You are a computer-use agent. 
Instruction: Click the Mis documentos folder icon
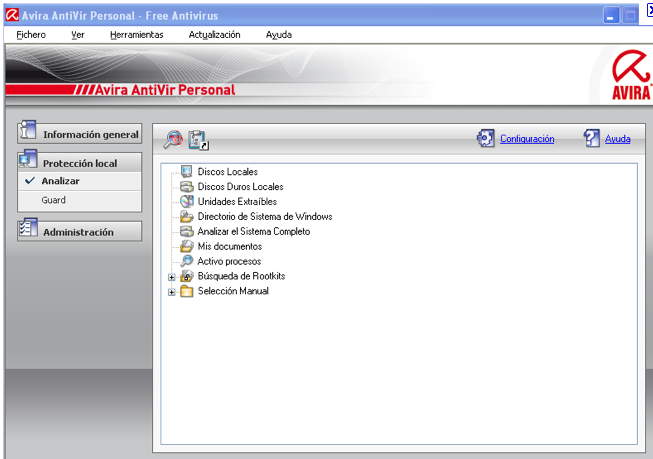187,246
